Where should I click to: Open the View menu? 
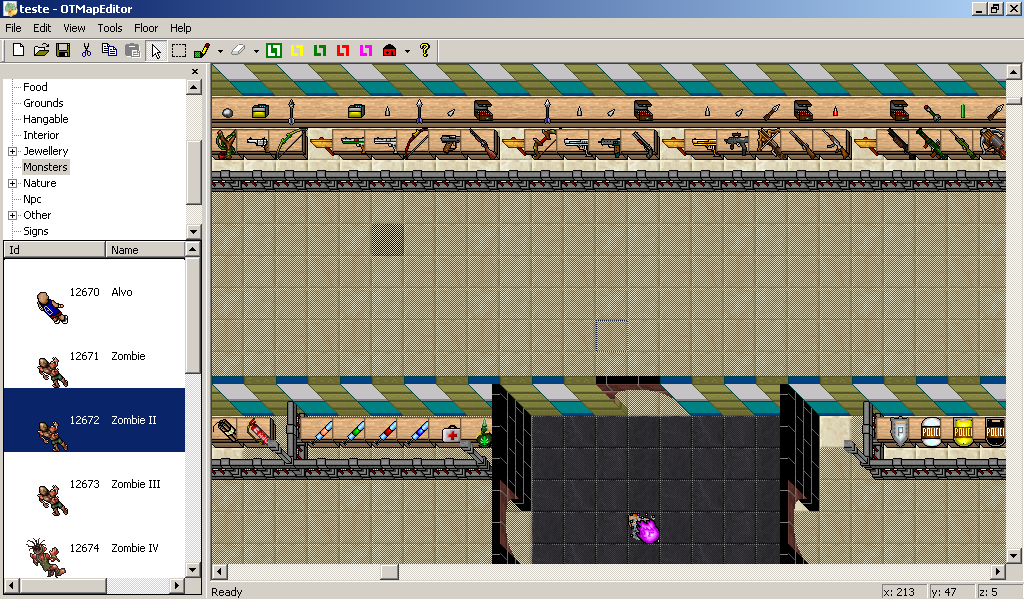[74, 28]
